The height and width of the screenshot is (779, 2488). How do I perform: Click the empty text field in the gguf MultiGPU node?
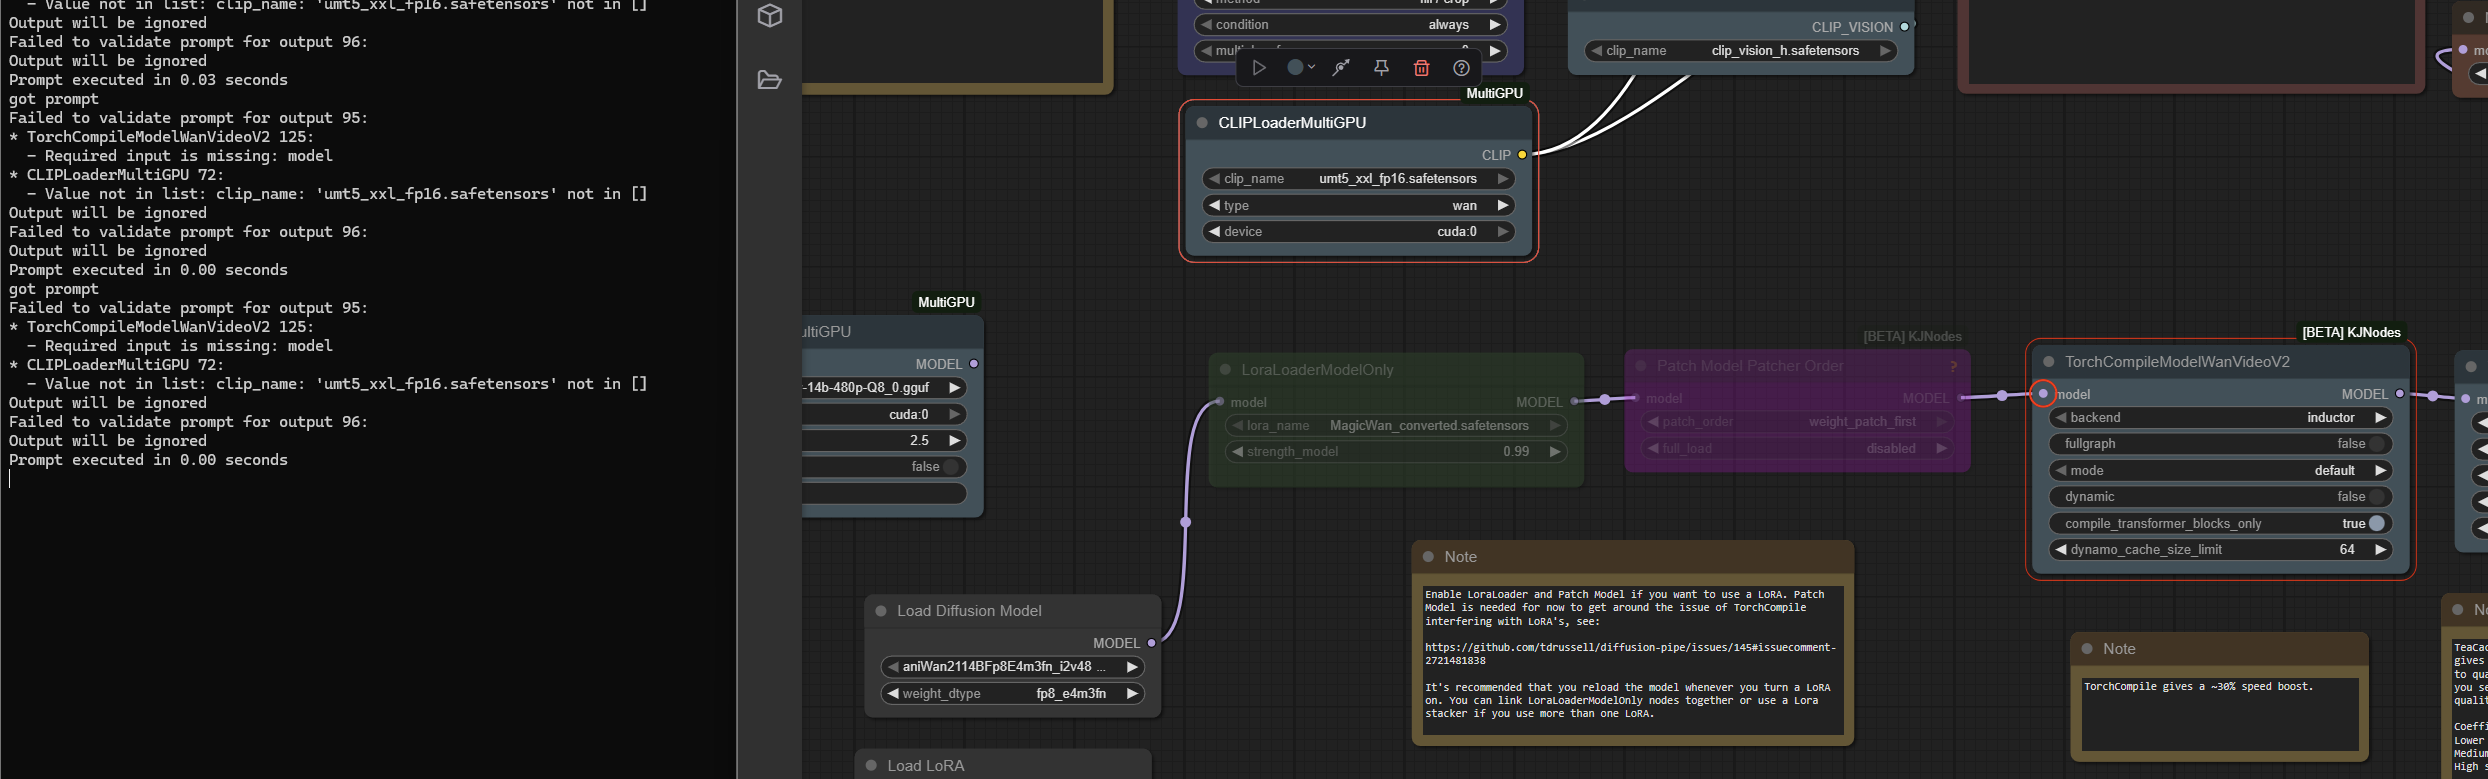(884, 493)
